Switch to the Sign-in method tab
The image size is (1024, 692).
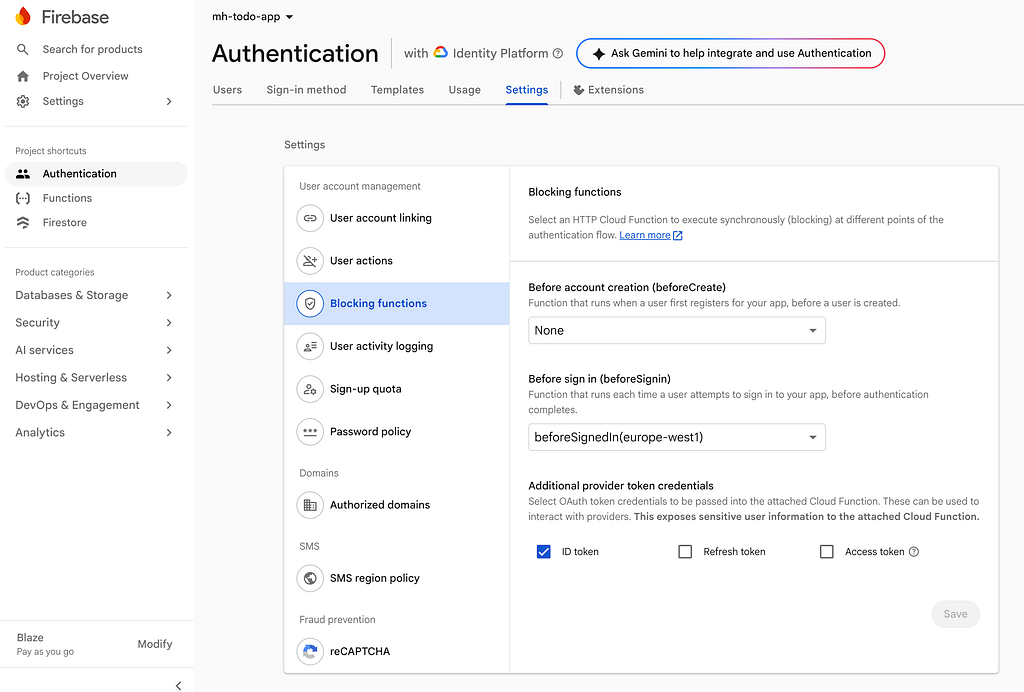(x=306, y=90)
